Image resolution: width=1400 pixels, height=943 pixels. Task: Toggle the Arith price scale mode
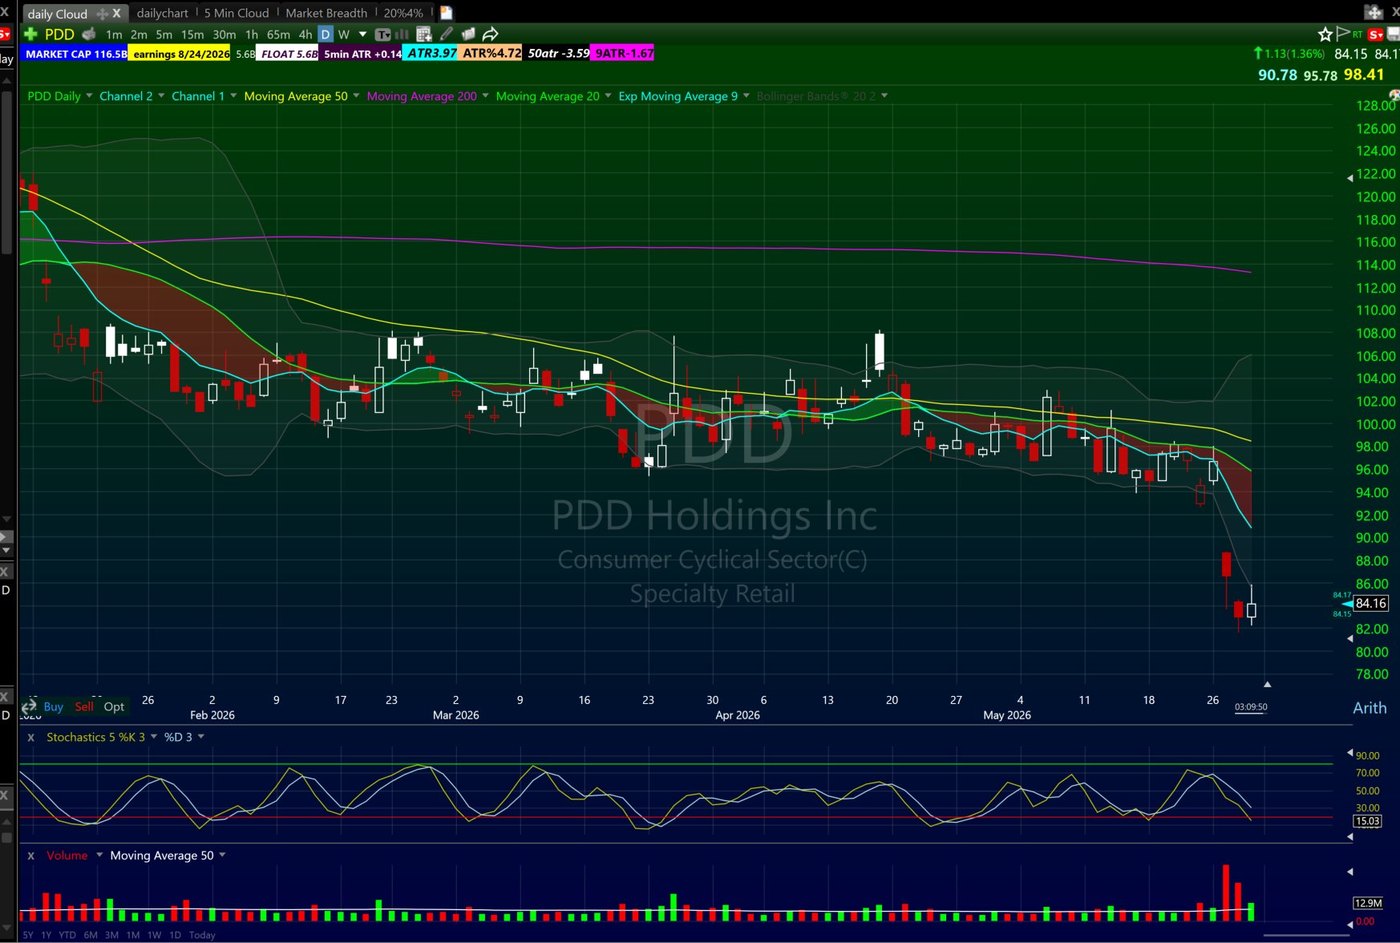1369,707
